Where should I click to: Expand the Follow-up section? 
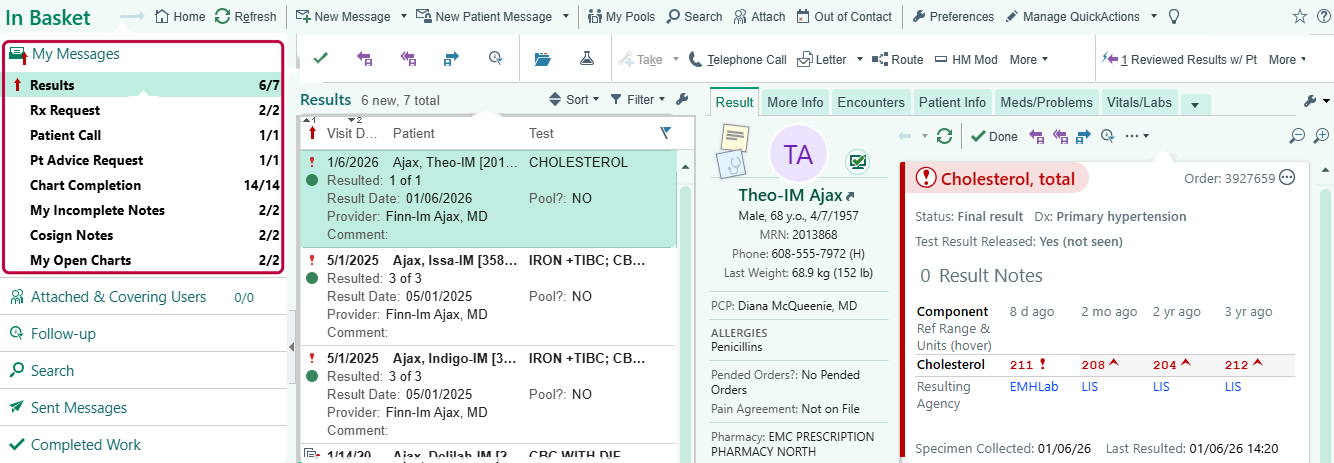click(x=144, y=334)
